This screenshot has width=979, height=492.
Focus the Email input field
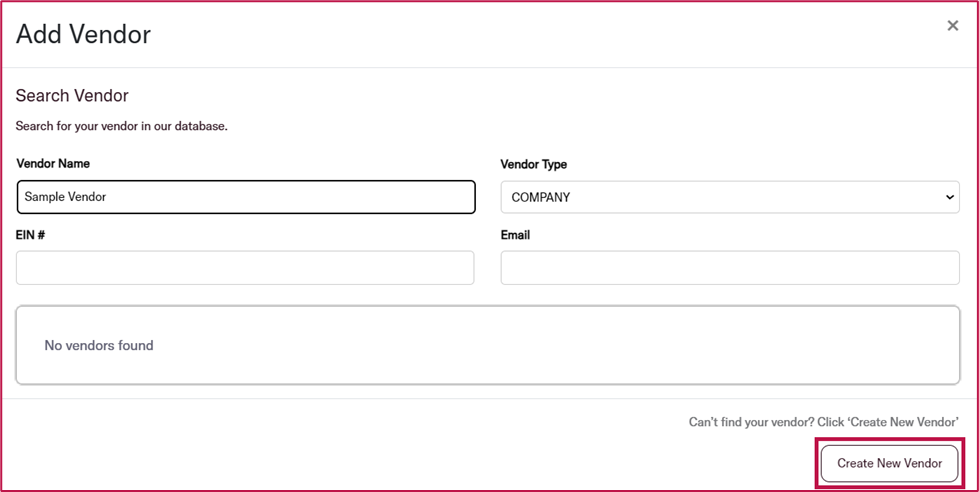(730, 268)
